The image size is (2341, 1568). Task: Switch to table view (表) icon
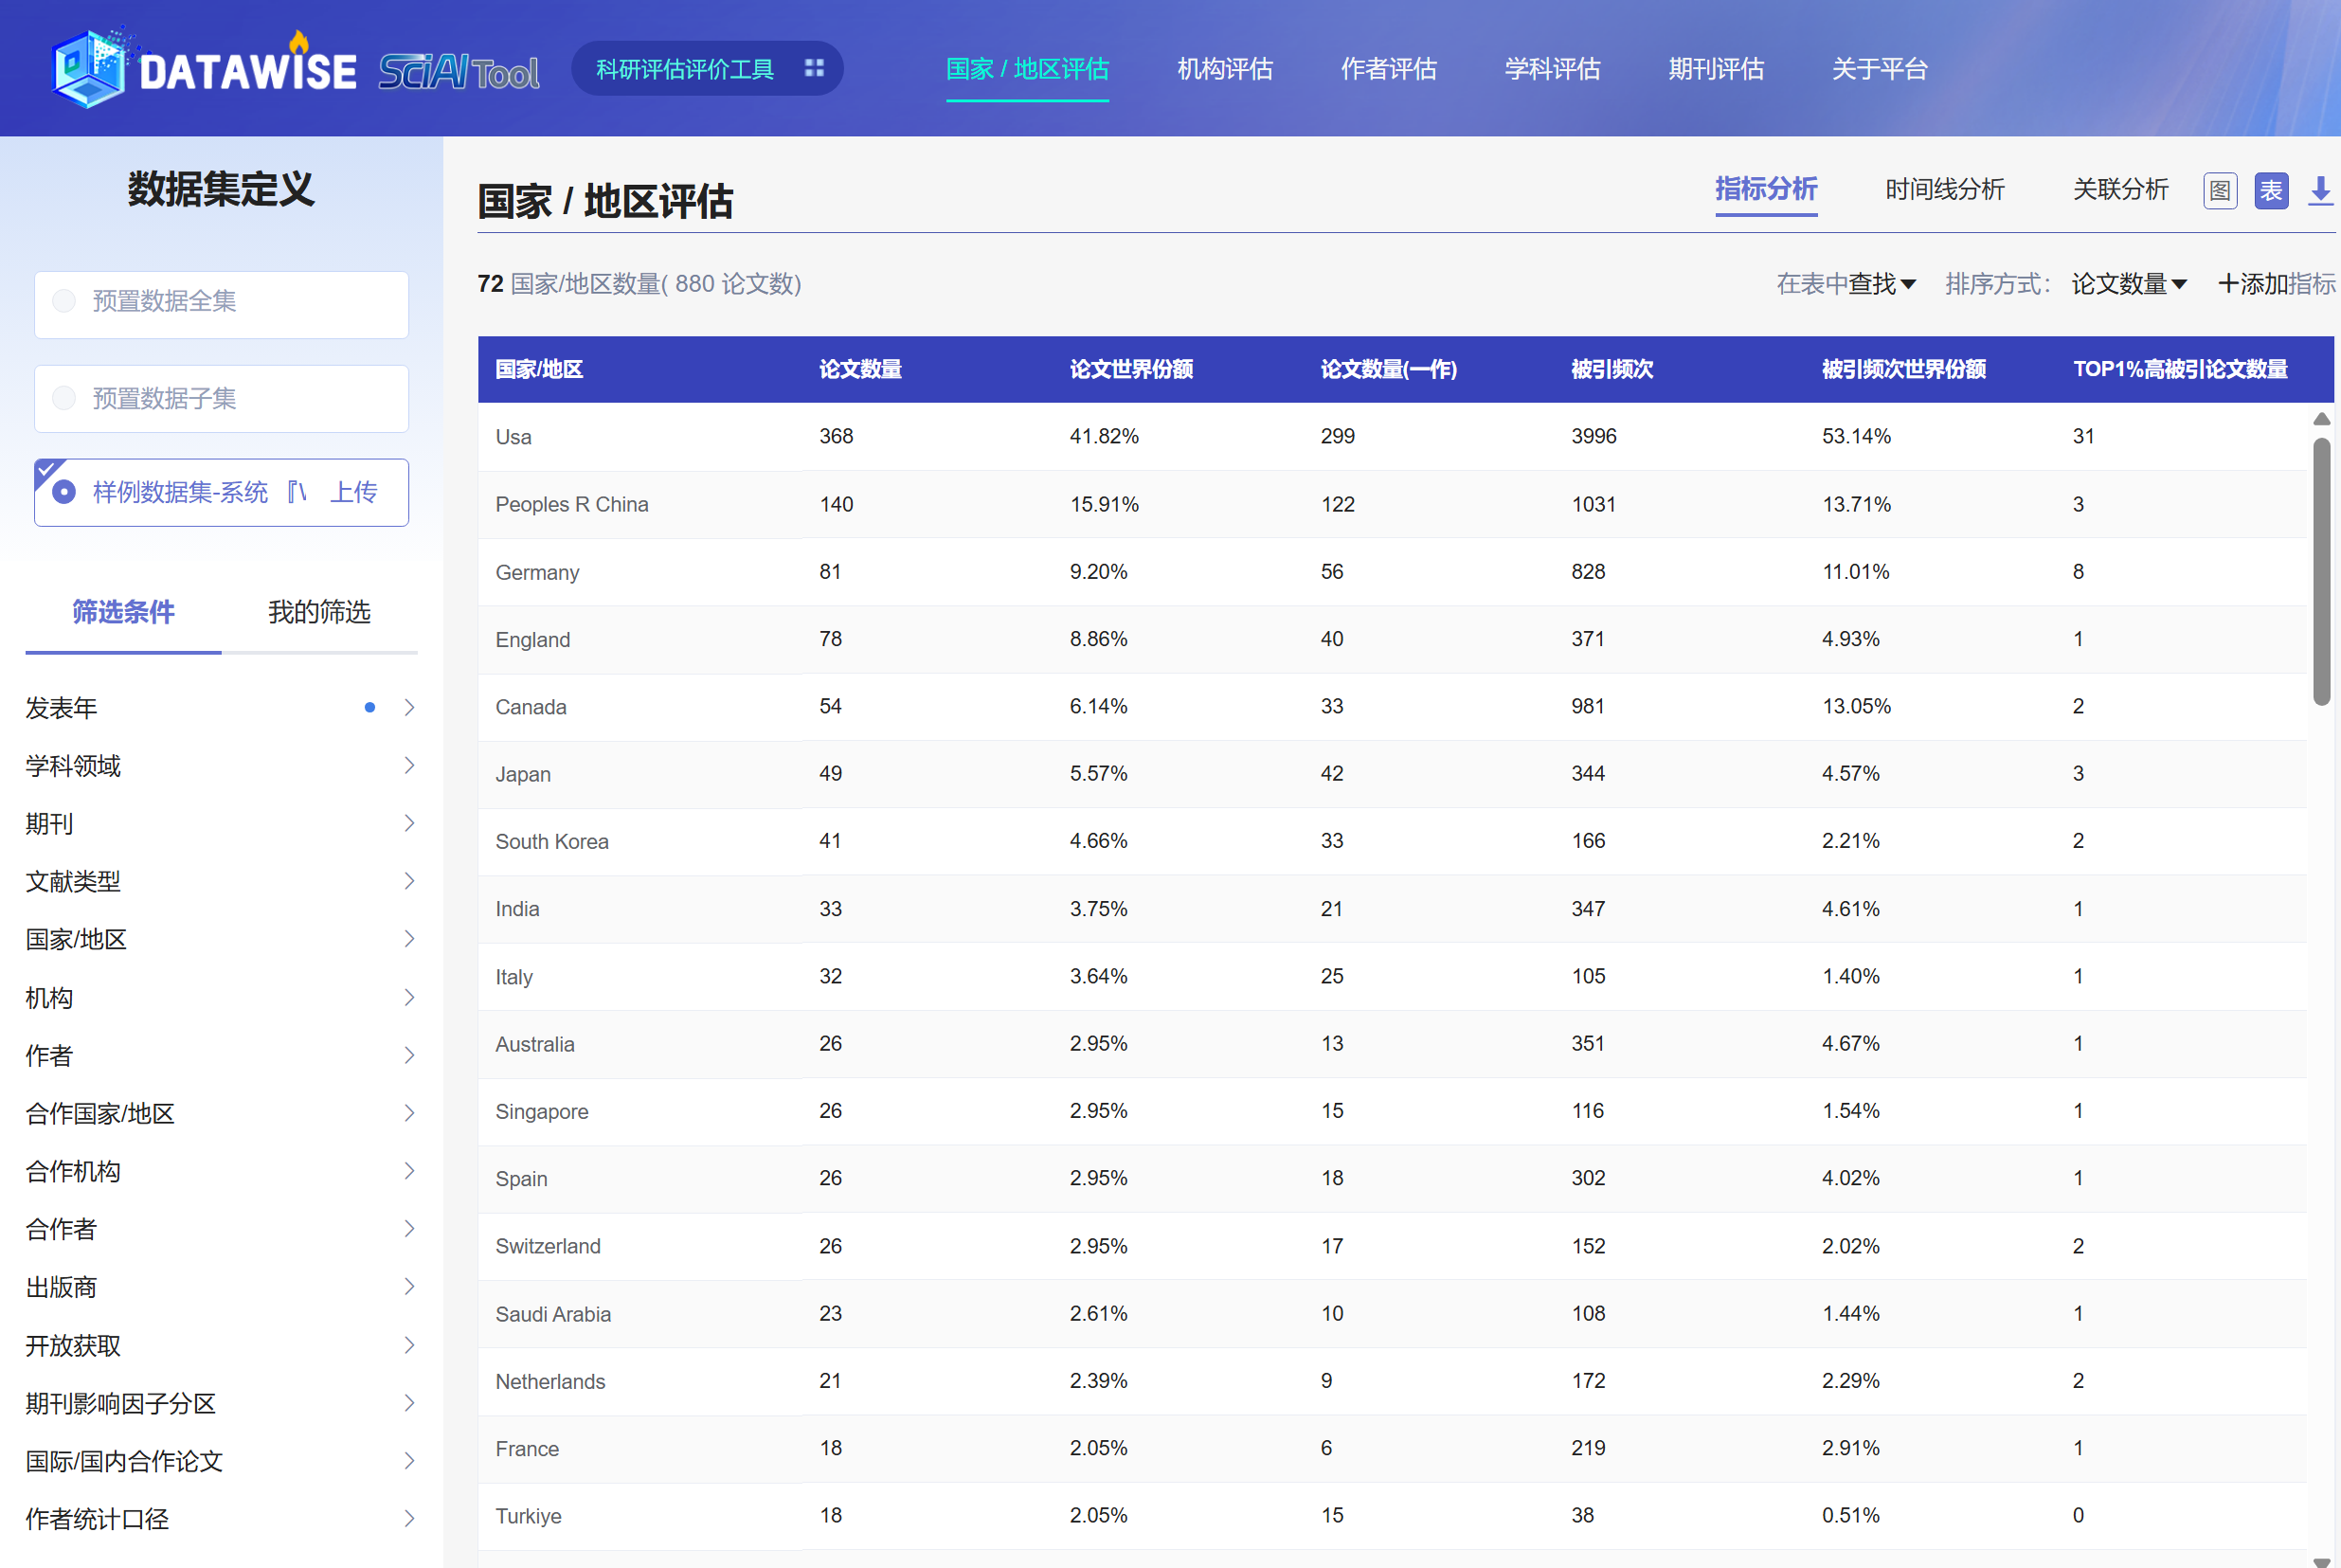[2271, 190]
